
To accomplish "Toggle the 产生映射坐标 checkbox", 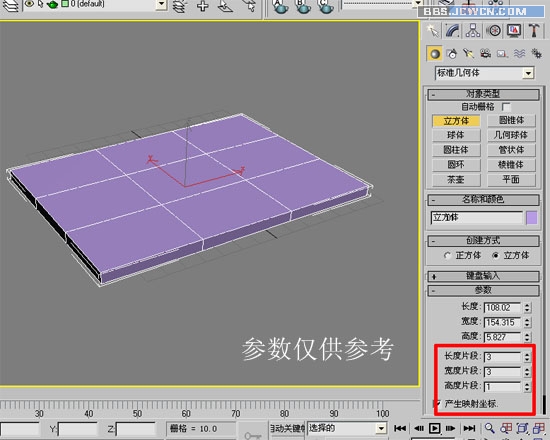I will point(437,404).
